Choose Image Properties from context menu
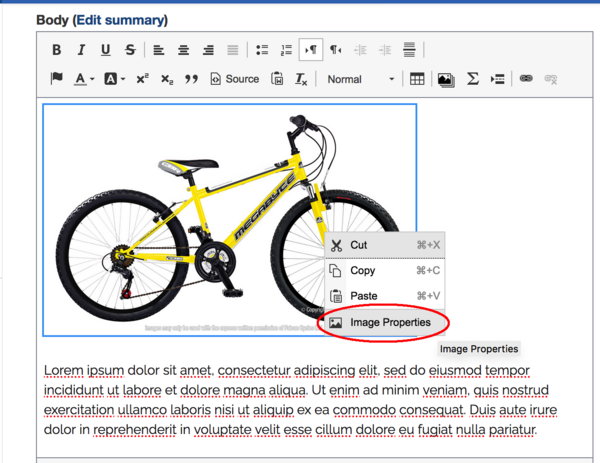Screen dimensions: 600x463 (389, 323)
